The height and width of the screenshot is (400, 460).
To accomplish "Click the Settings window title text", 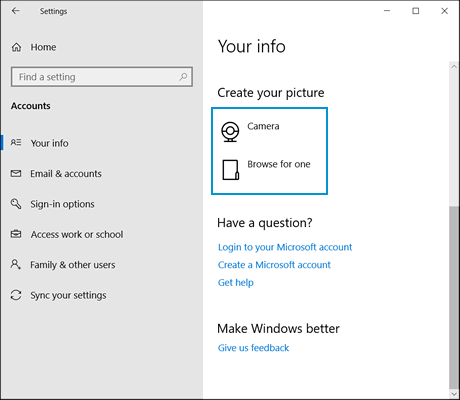I will click(53, 11).
